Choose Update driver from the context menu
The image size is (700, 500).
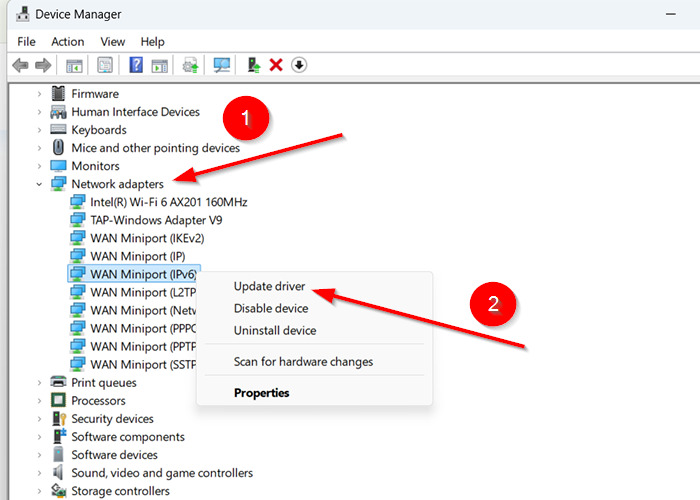pyautogui.click(x=269, y=287)
